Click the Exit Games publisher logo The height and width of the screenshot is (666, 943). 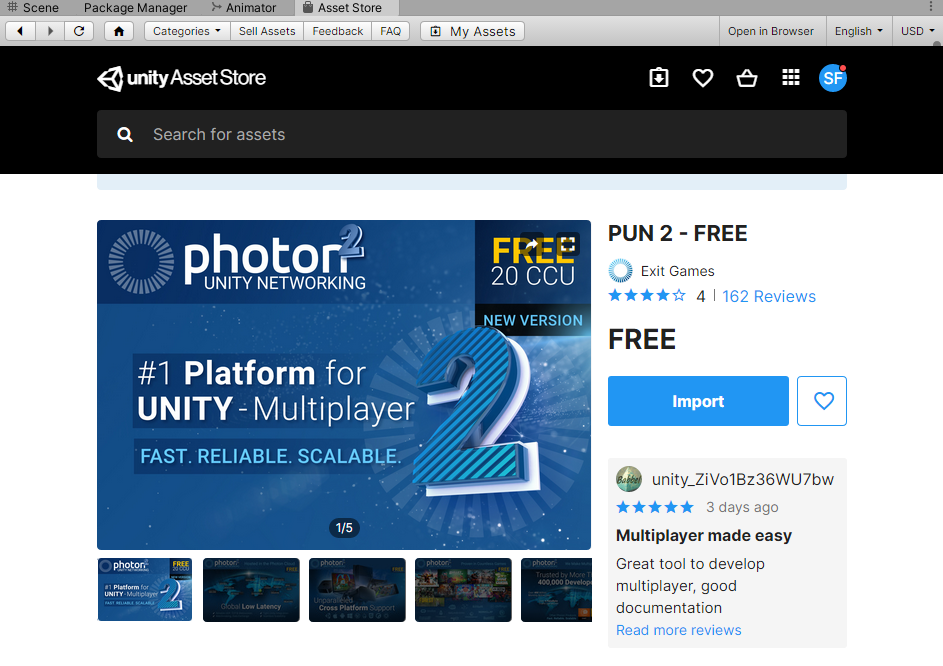620,271
